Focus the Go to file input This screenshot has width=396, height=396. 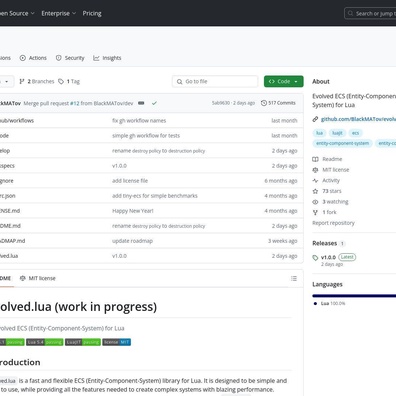tap(215, 81)
